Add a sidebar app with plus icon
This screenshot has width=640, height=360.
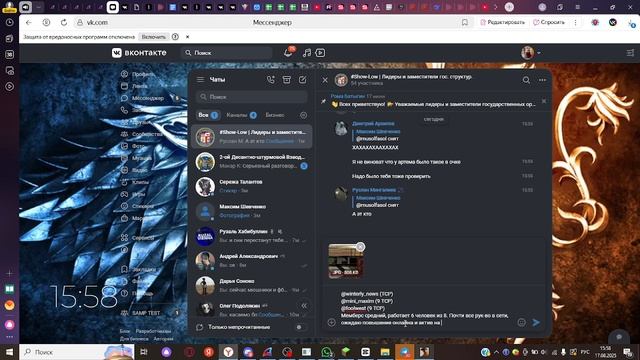click(9, 273)
